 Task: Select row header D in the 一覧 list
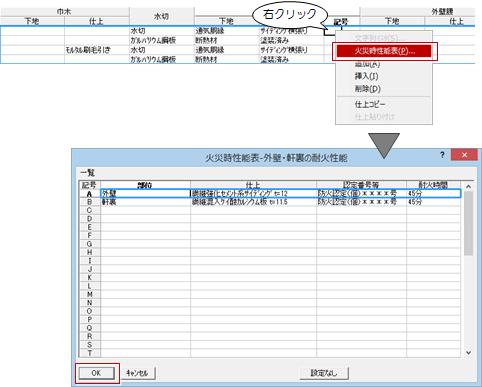tap(89, 219)
